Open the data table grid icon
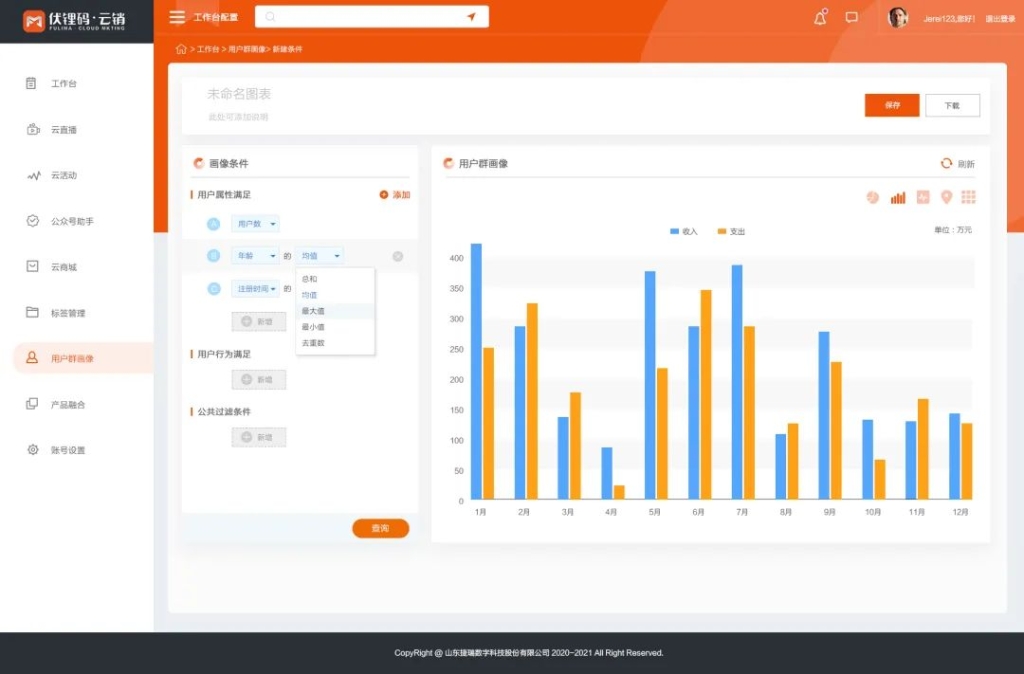 (x=969, y=197)
